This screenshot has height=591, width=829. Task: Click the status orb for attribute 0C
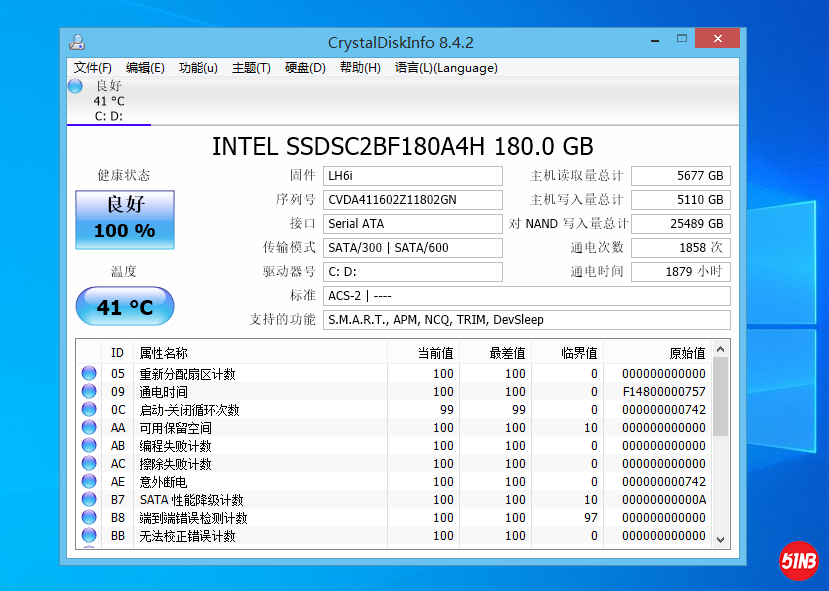click(89, 410)
